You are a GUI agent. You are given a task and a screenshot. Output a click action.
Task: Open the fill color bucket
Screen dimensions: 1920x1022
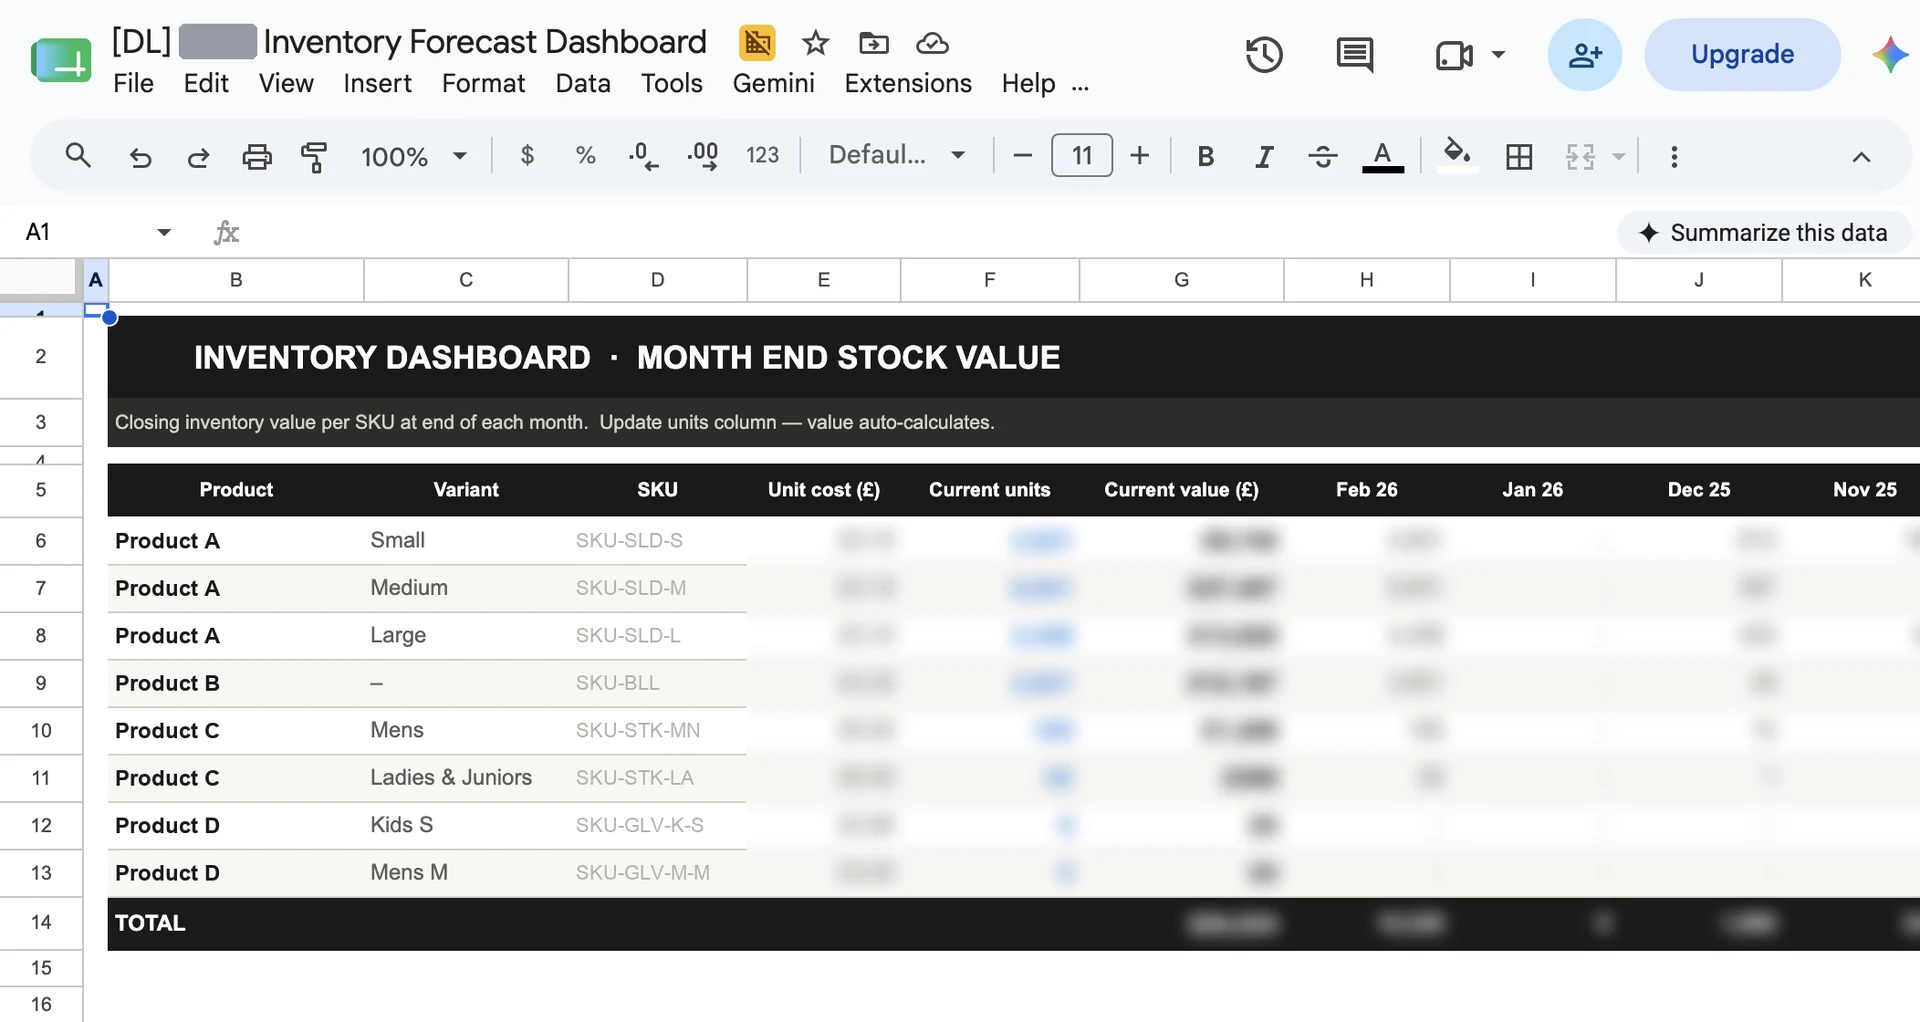click(1457, 155)
